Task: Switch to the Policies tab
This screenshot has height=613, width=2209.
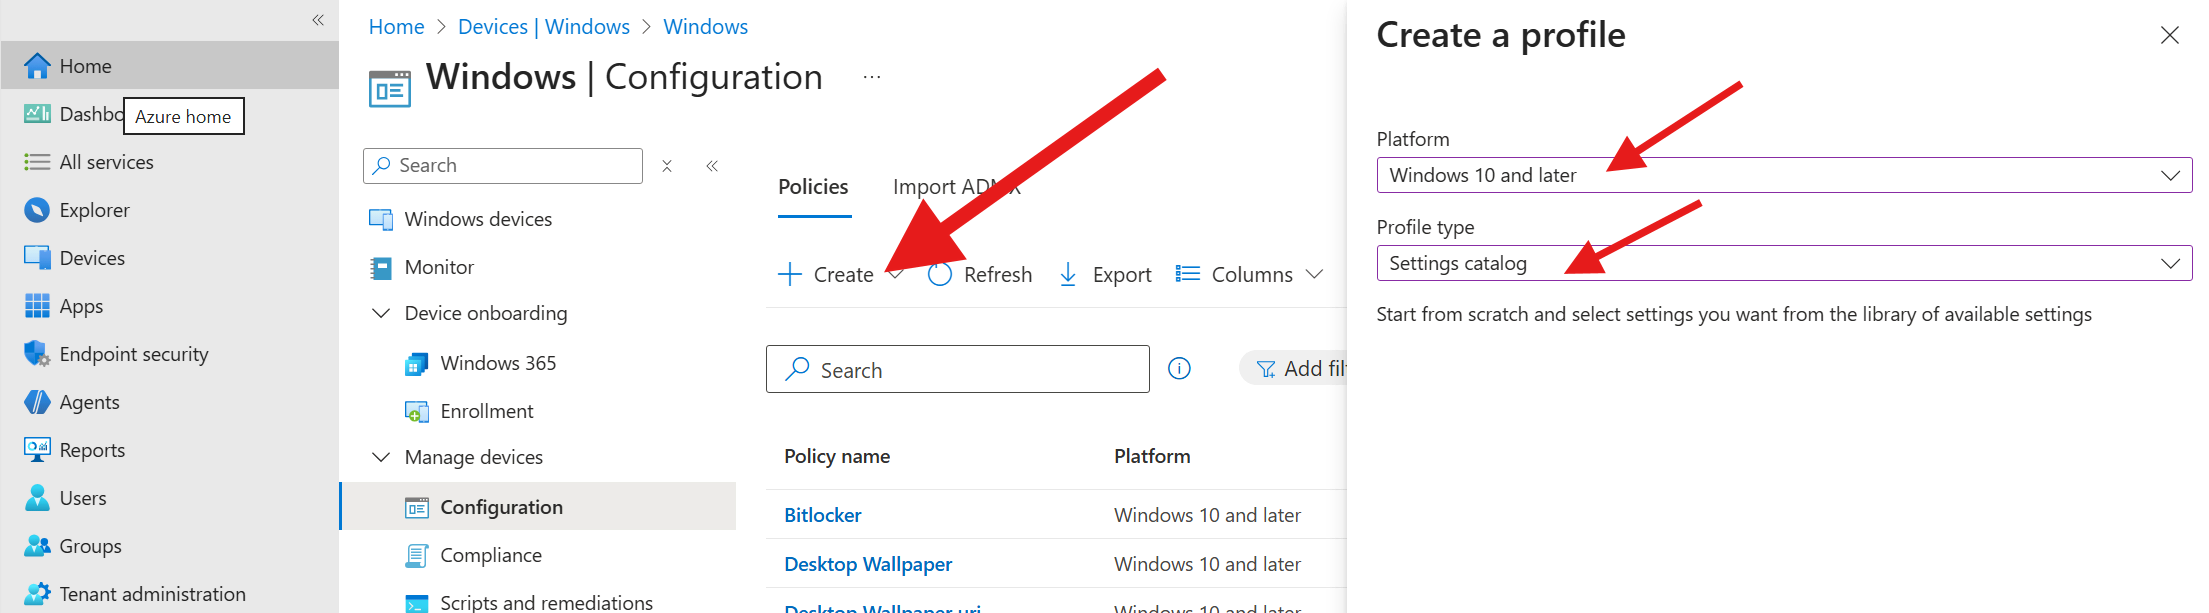Action: [813, 187]
